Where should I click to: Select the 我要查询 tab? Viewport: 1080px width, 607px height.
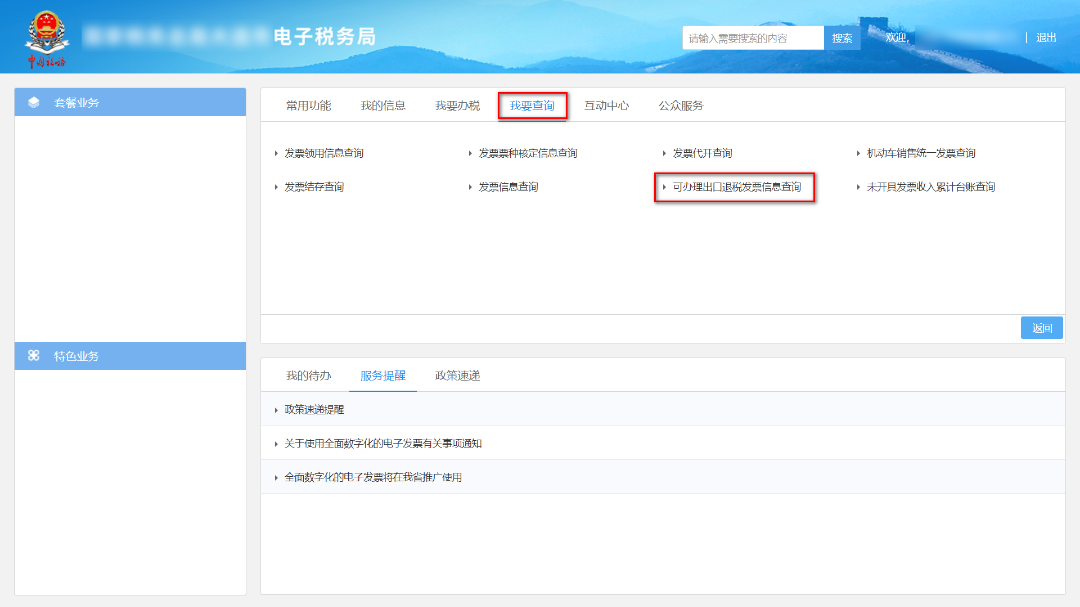tap(532, 105)
